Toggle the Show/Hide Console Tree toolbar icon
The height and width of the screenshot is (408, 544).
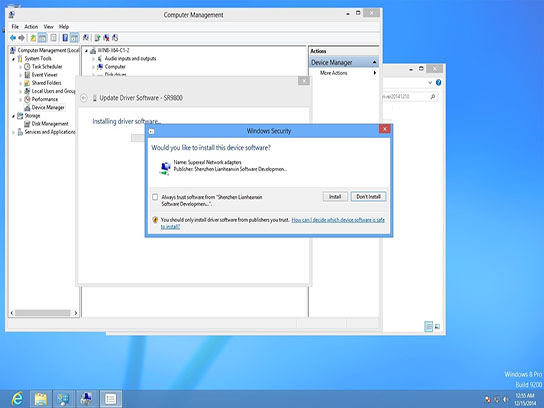pos(42,38)
